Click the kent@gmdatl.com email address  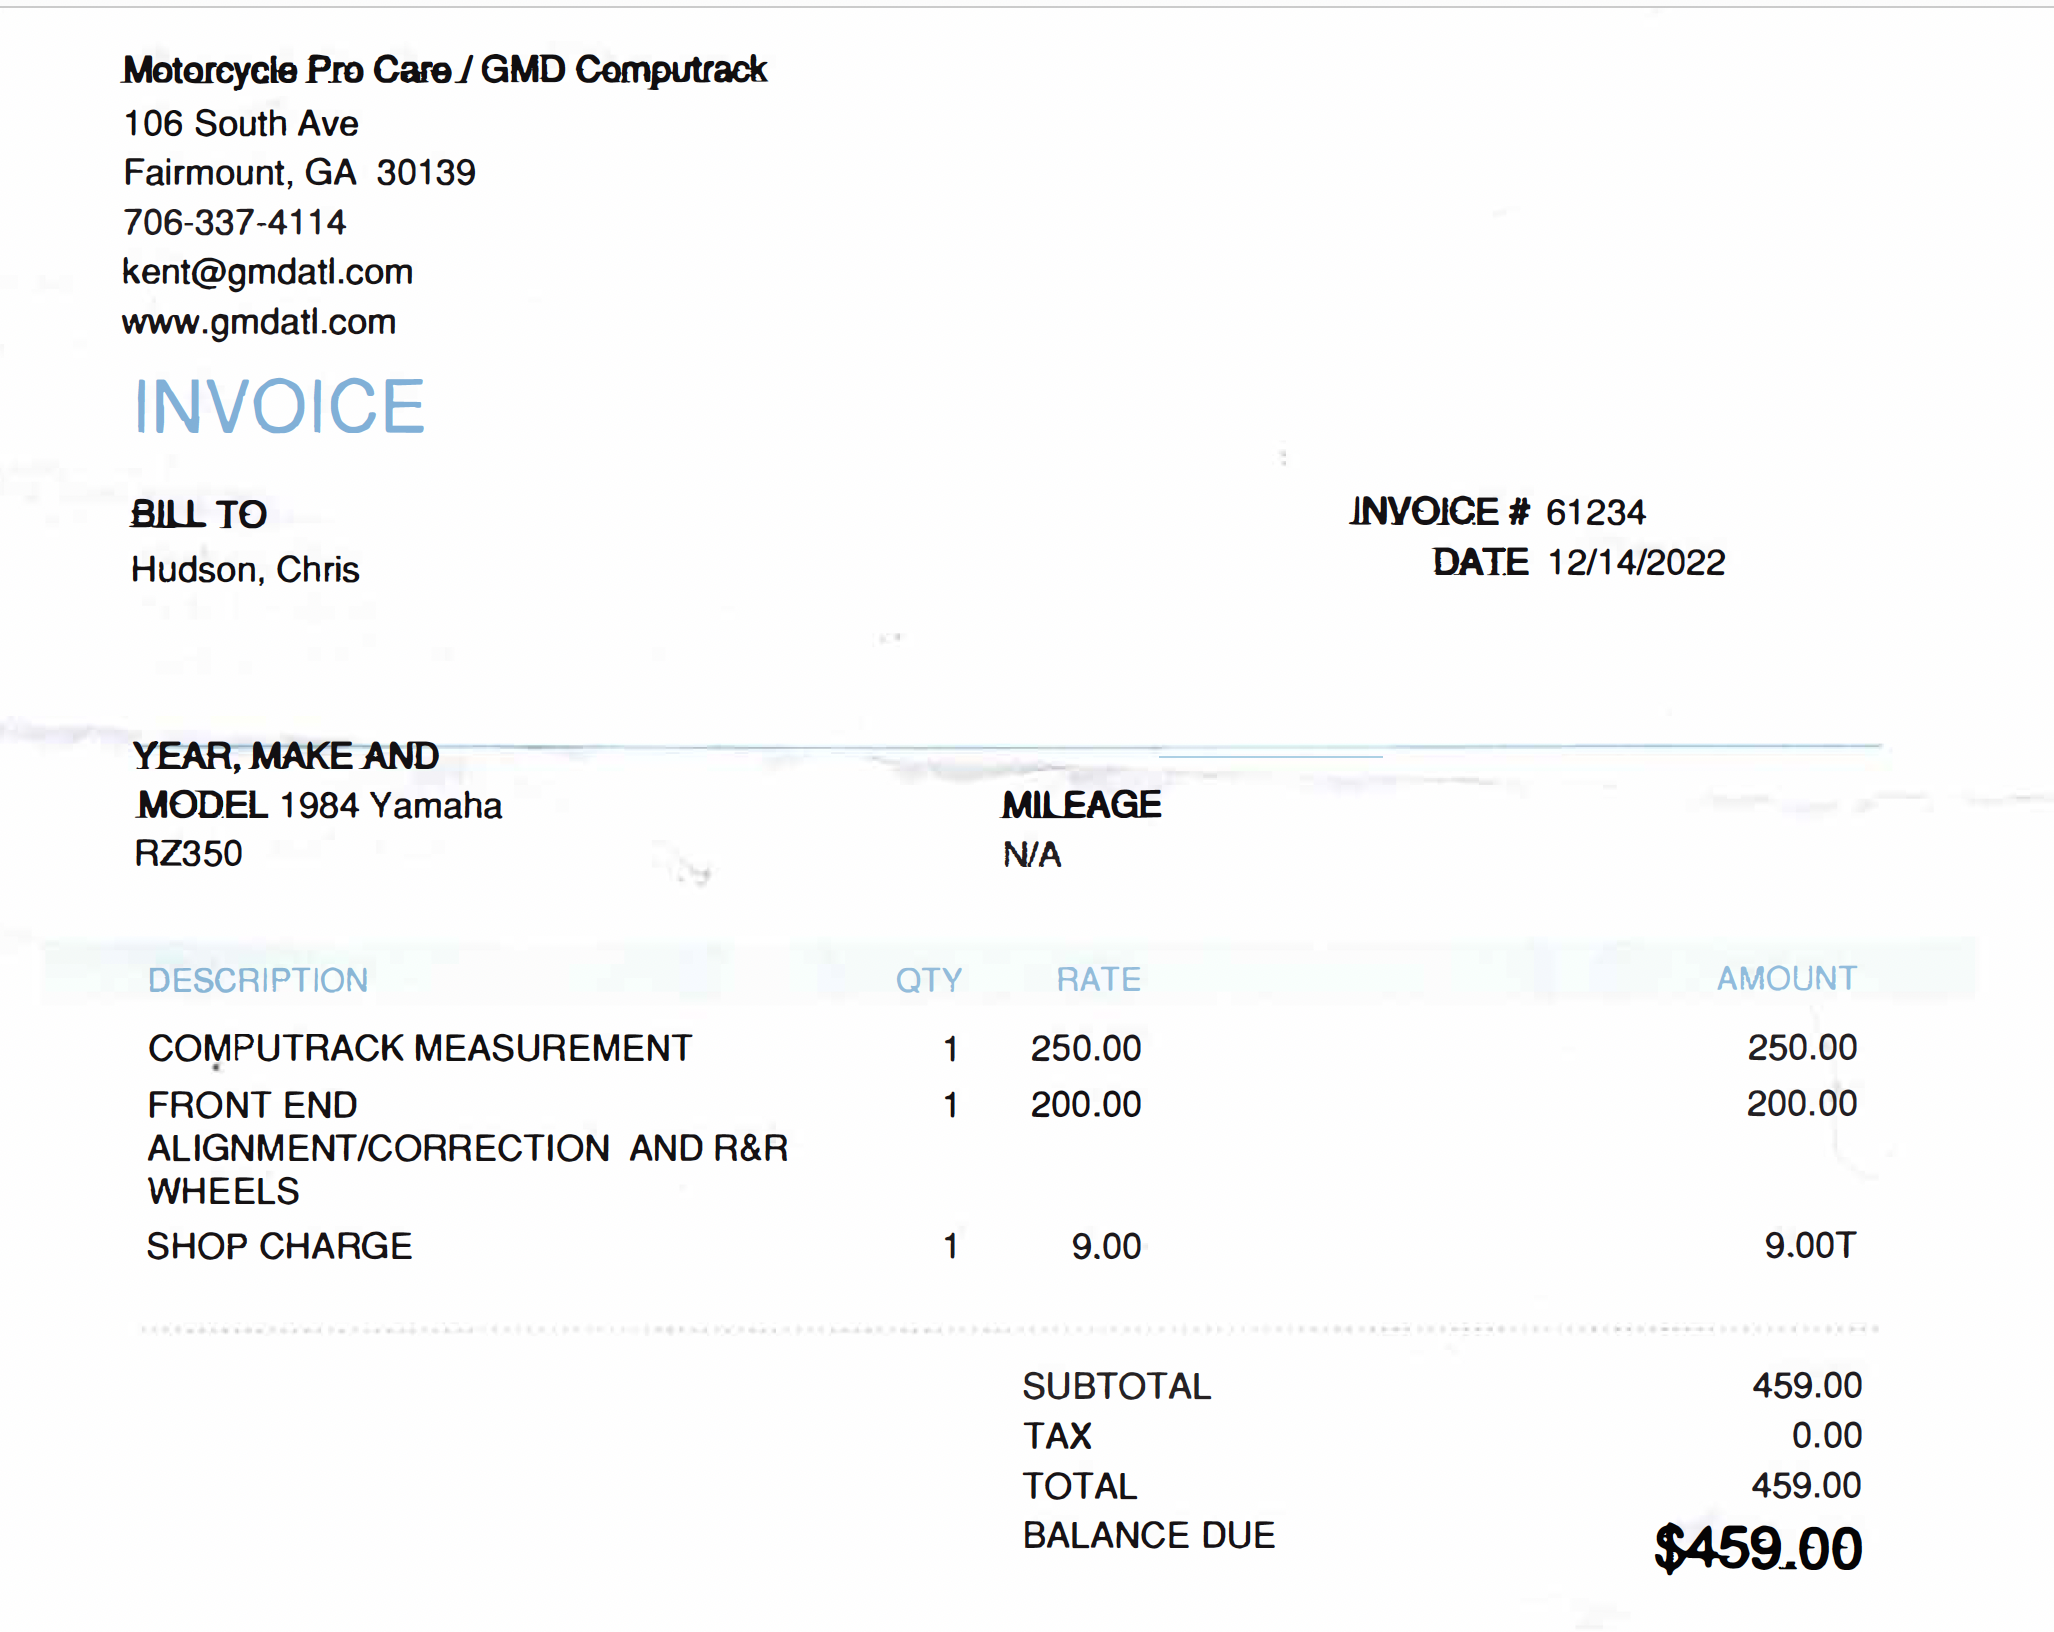coord(267,272)
